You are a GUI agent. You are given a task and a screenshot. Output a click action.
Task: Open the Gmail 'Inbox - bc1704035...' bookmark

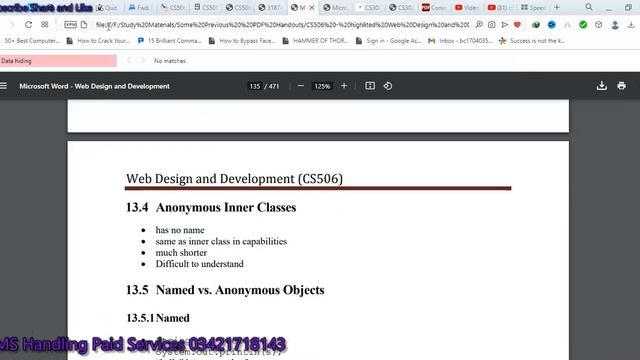point(461,41)
